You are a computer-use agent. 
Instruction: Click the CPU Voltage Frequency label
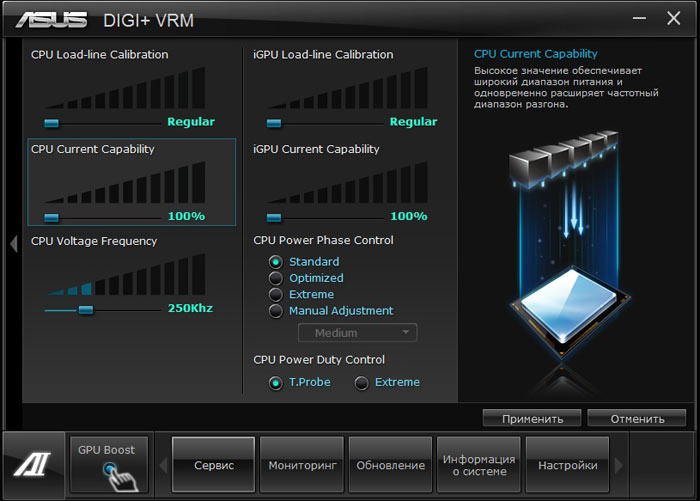click(94, 241)
